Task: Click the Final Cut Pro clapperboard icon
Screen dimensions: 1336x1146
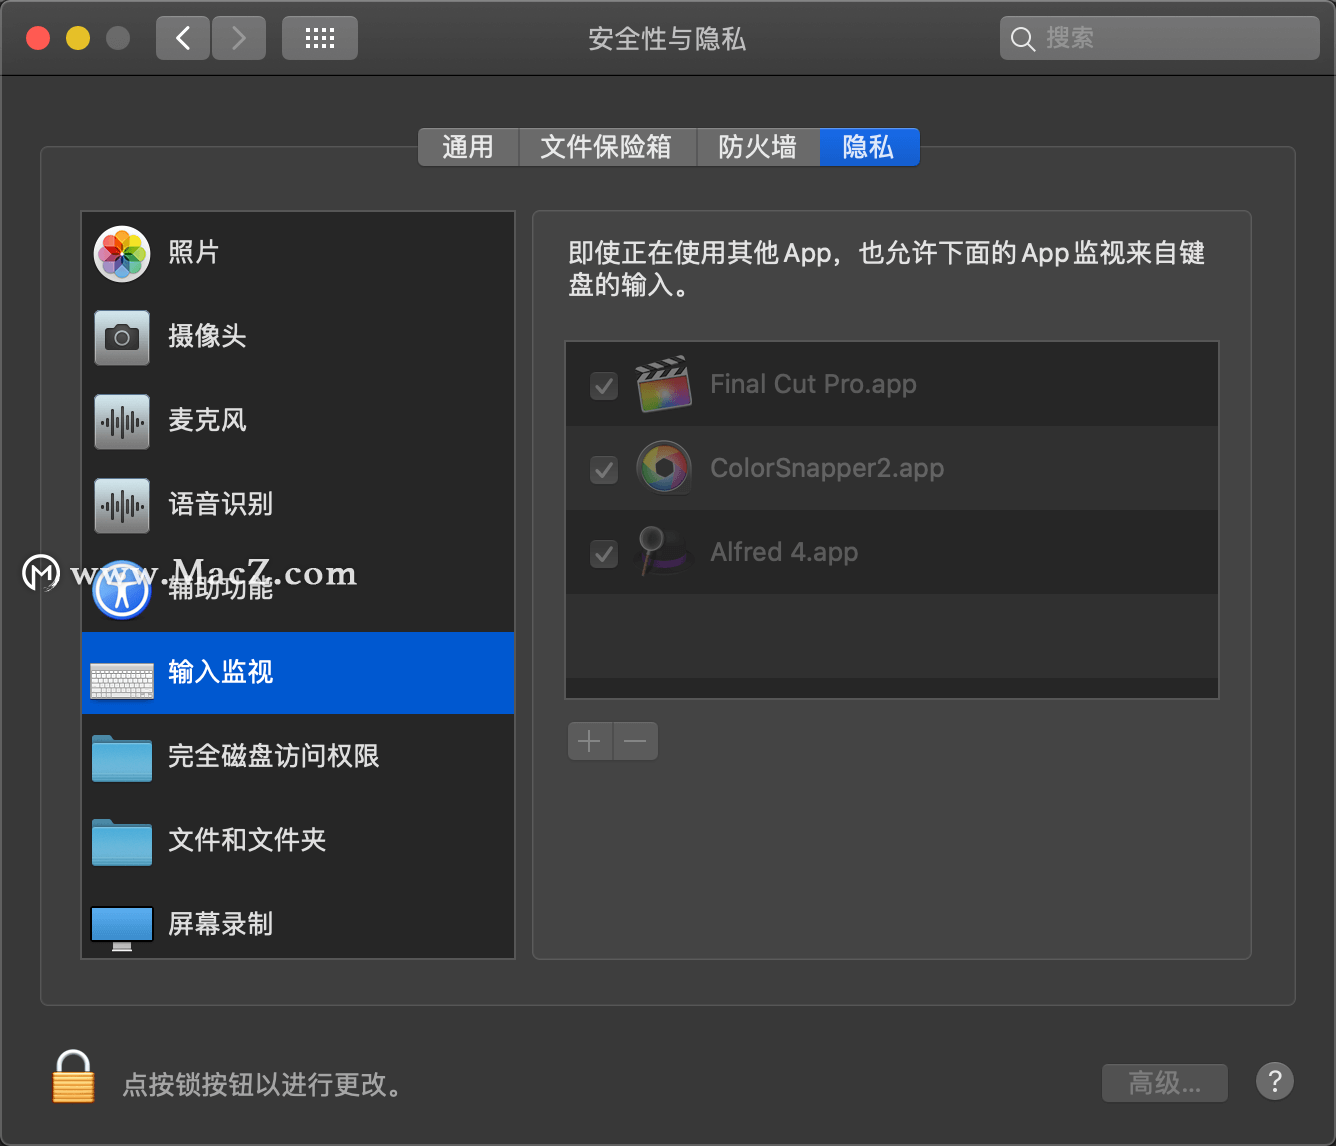Action: tap(664, 384)
